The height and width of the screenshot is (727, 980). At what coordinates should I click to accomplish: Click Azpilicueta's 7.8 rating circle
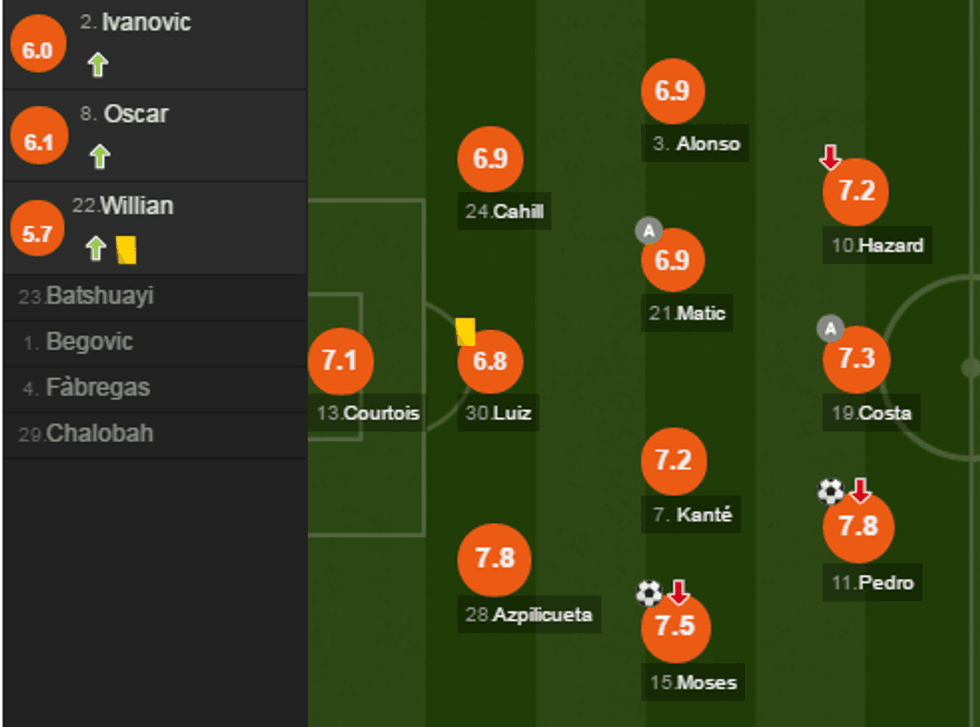[x=494, y=557]
